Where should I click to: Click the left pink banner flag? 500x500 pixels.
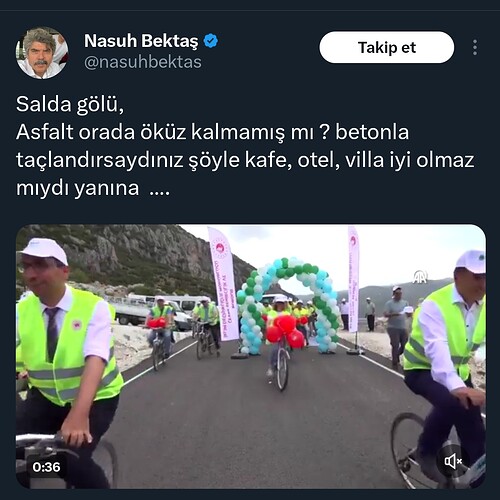[224, 284]
